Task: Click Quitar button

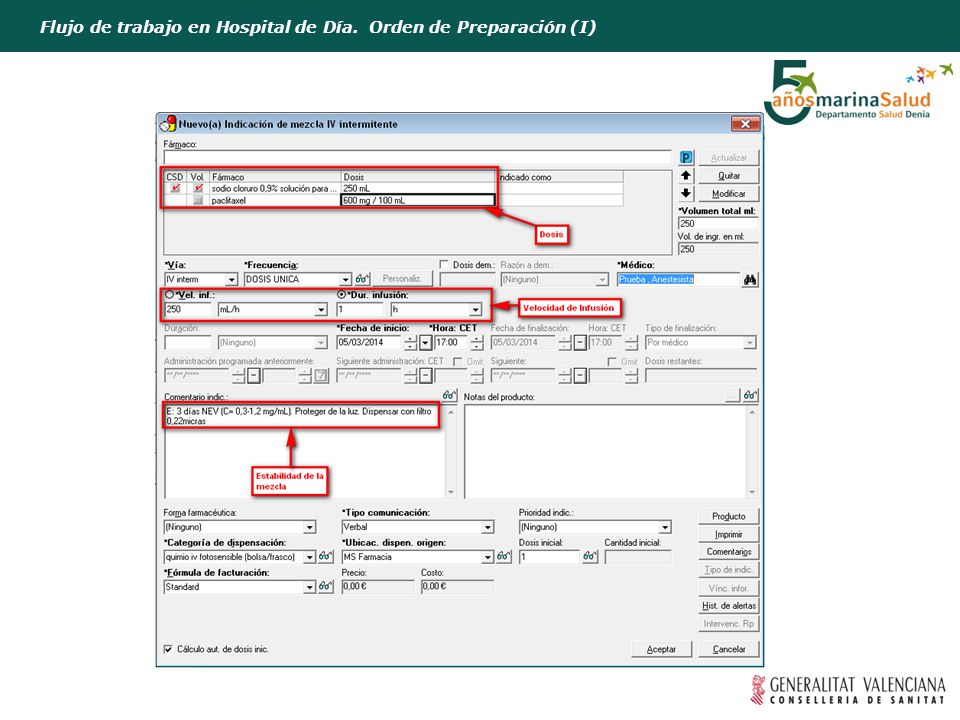Action: (x=729, y=176)
